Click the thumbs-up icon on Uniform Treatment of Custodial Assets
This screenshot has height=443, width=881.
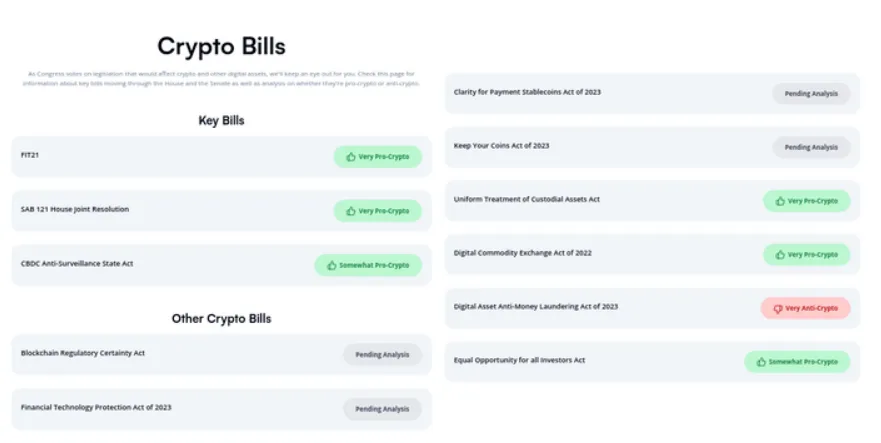click(780, 201)
